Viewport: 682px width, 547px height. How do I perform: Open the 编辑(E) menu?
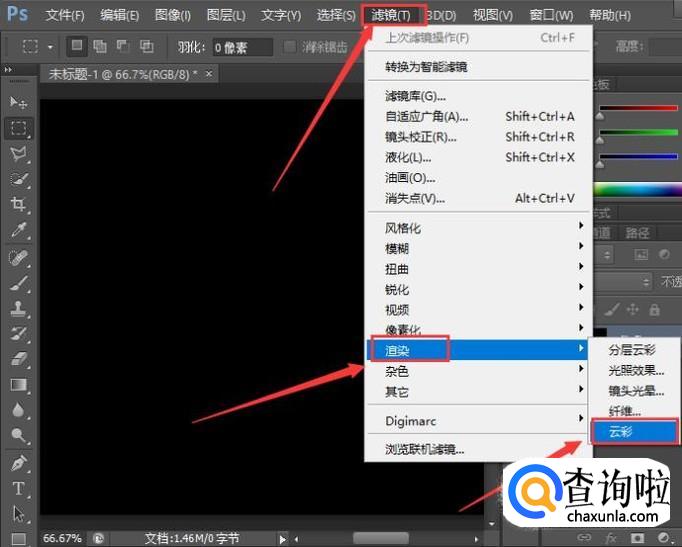click(x=120, y=16)
